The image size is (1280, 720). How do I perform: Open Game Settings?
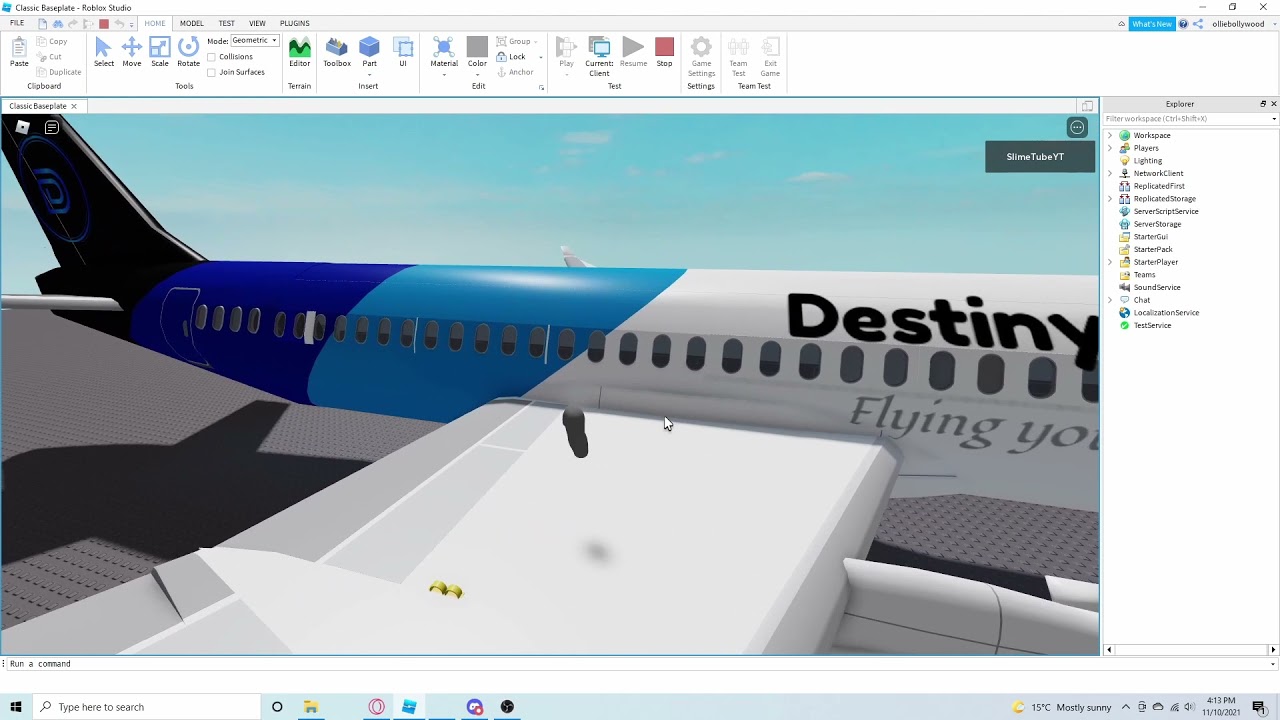coord(701,56)
